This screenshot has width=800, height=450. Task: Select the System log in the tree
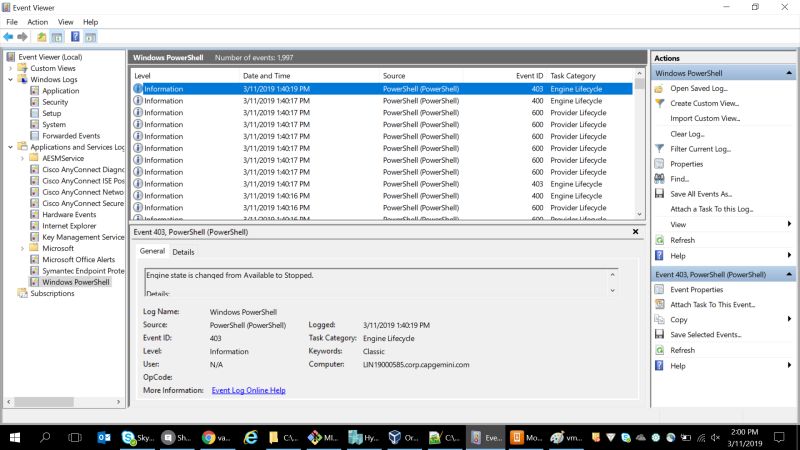pyautogui.click(x=54, y=124)
